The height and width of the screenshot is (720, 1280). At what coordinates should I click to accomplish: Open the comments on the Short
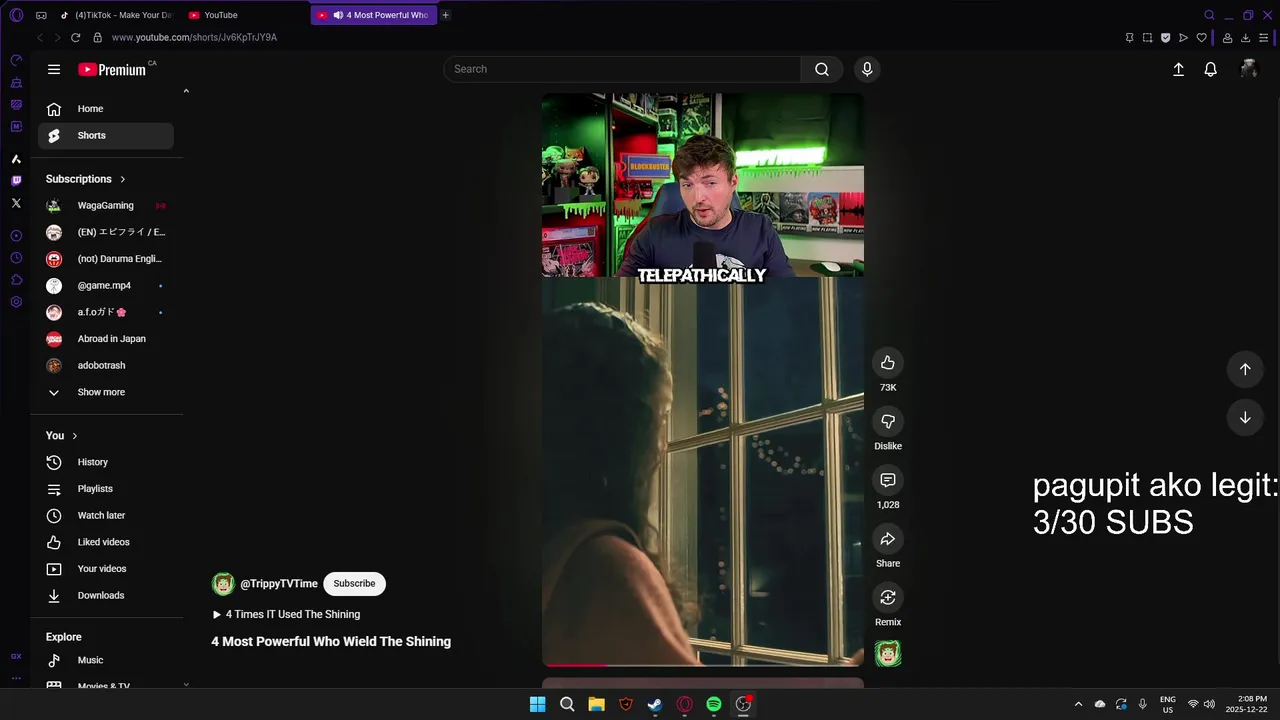tap(888, 480)
